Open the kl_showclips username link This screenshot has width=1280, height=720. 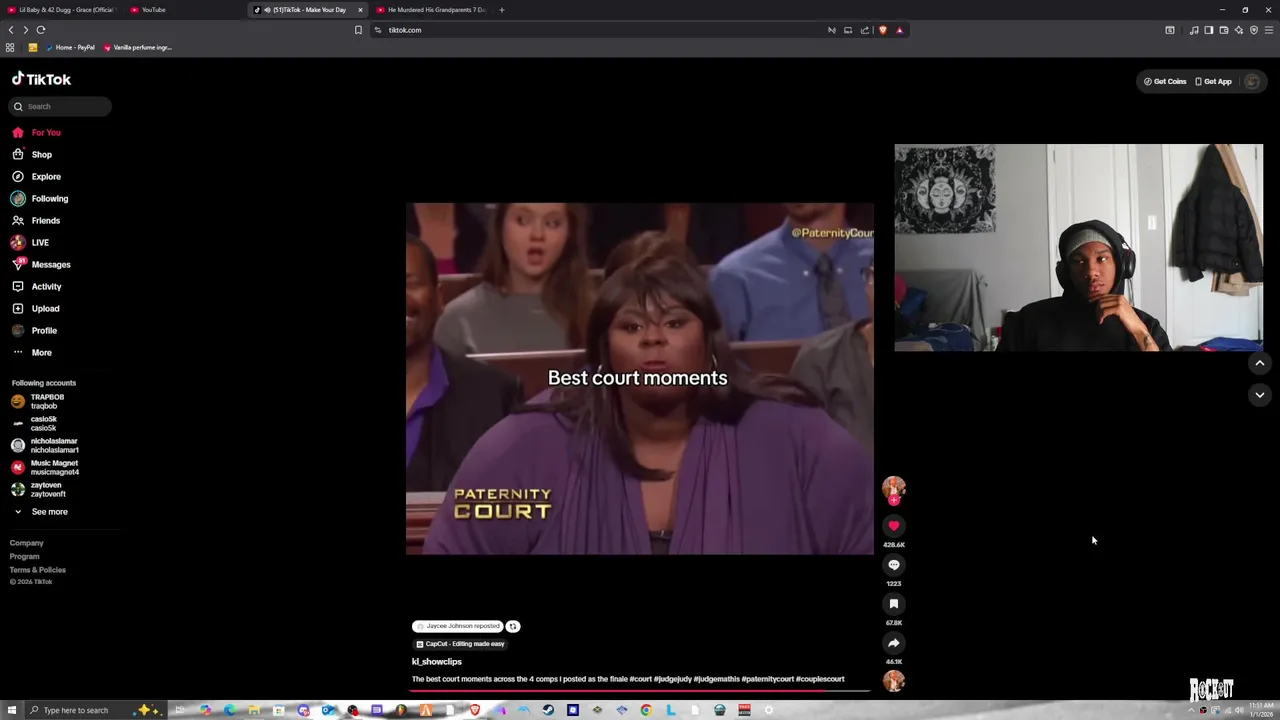click(x=437, y=661)
